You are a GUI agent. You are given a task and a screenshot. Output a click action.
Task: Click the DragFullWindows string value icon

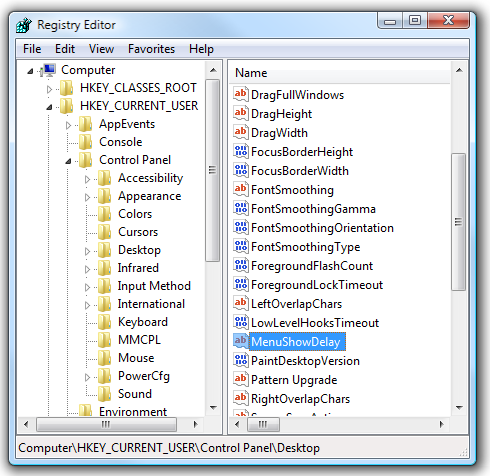point(241,94)
